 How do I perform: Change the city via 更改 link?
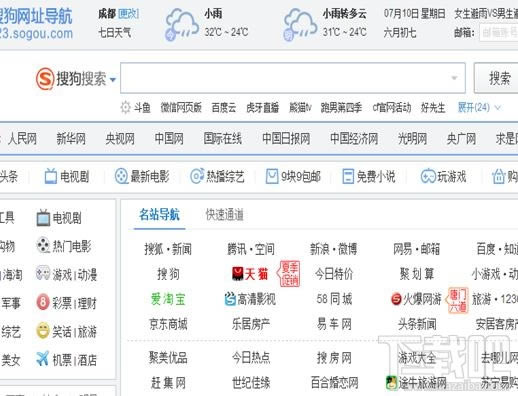click(x=128, y=14)
